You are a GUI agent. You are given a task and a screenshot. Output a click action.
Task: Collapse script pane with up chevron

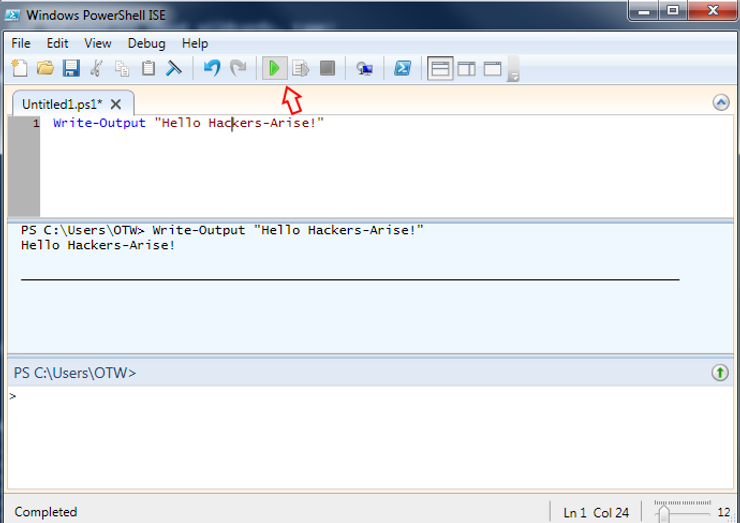click(x=721, y=102)
